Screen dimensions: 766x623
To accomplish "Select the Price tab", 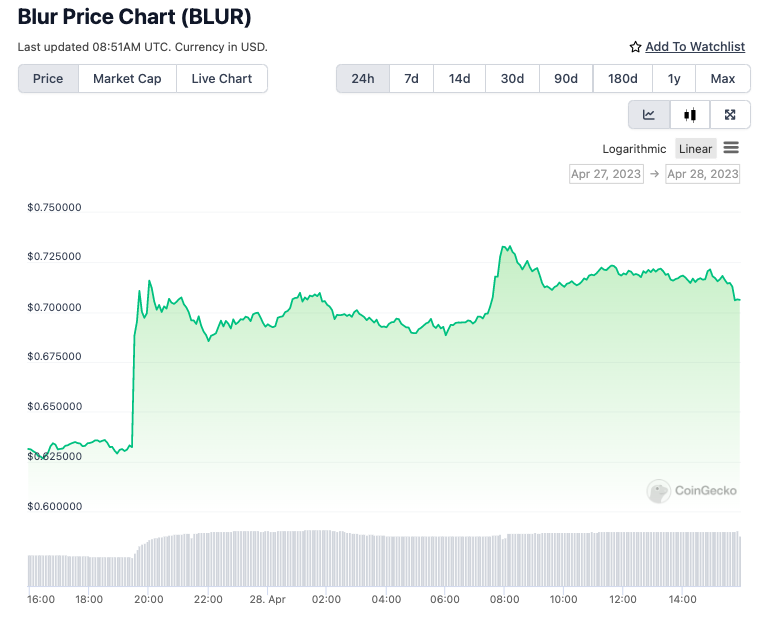I will tap(48, 79).
